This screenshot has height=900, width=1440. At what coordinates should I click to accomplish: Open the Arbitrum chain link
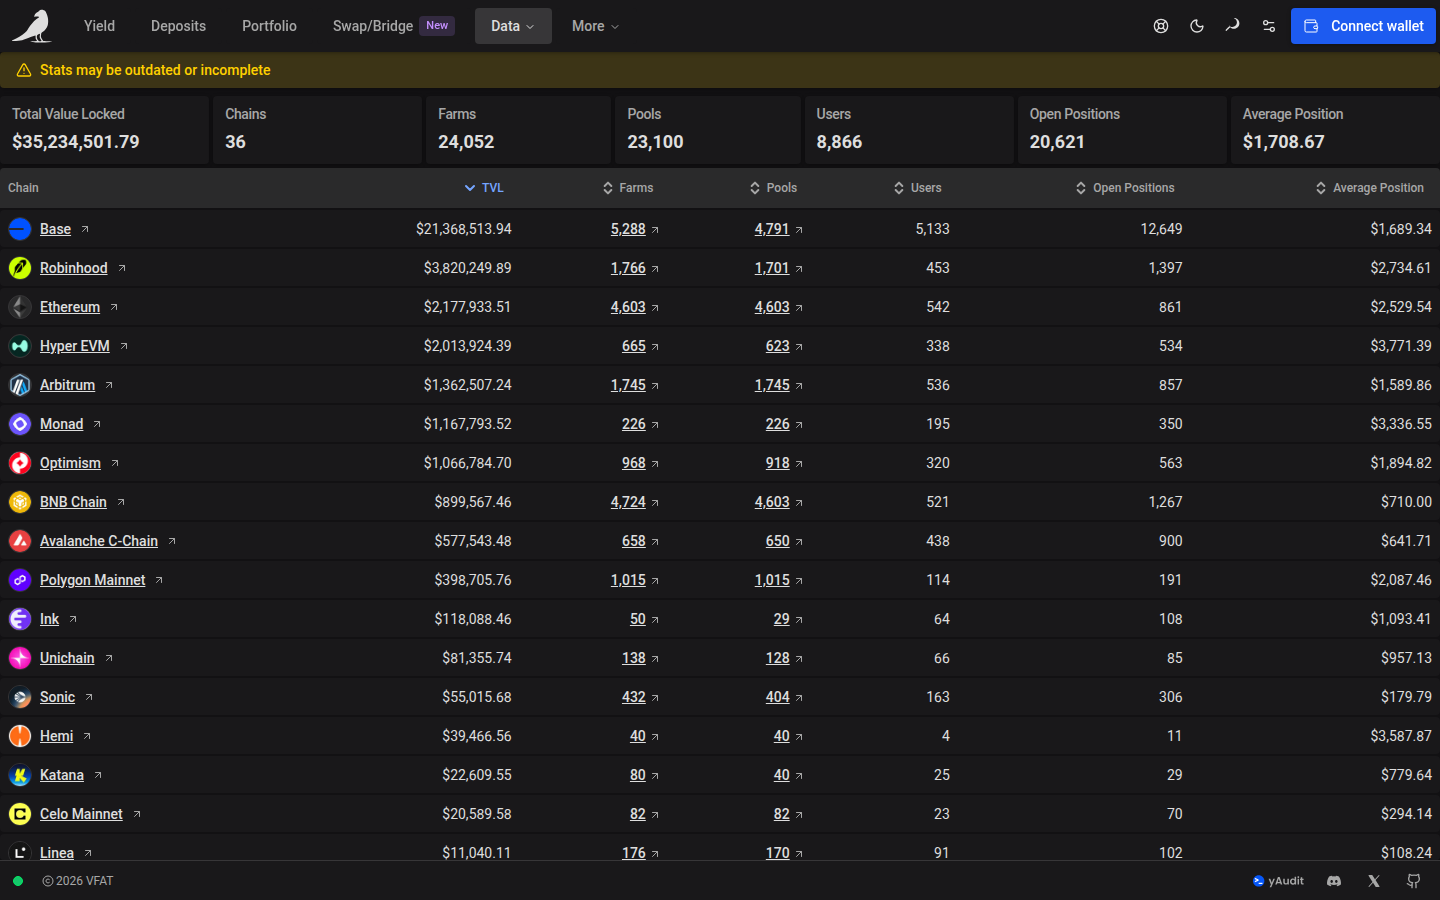pyautogui.click(x=67, y=385)
